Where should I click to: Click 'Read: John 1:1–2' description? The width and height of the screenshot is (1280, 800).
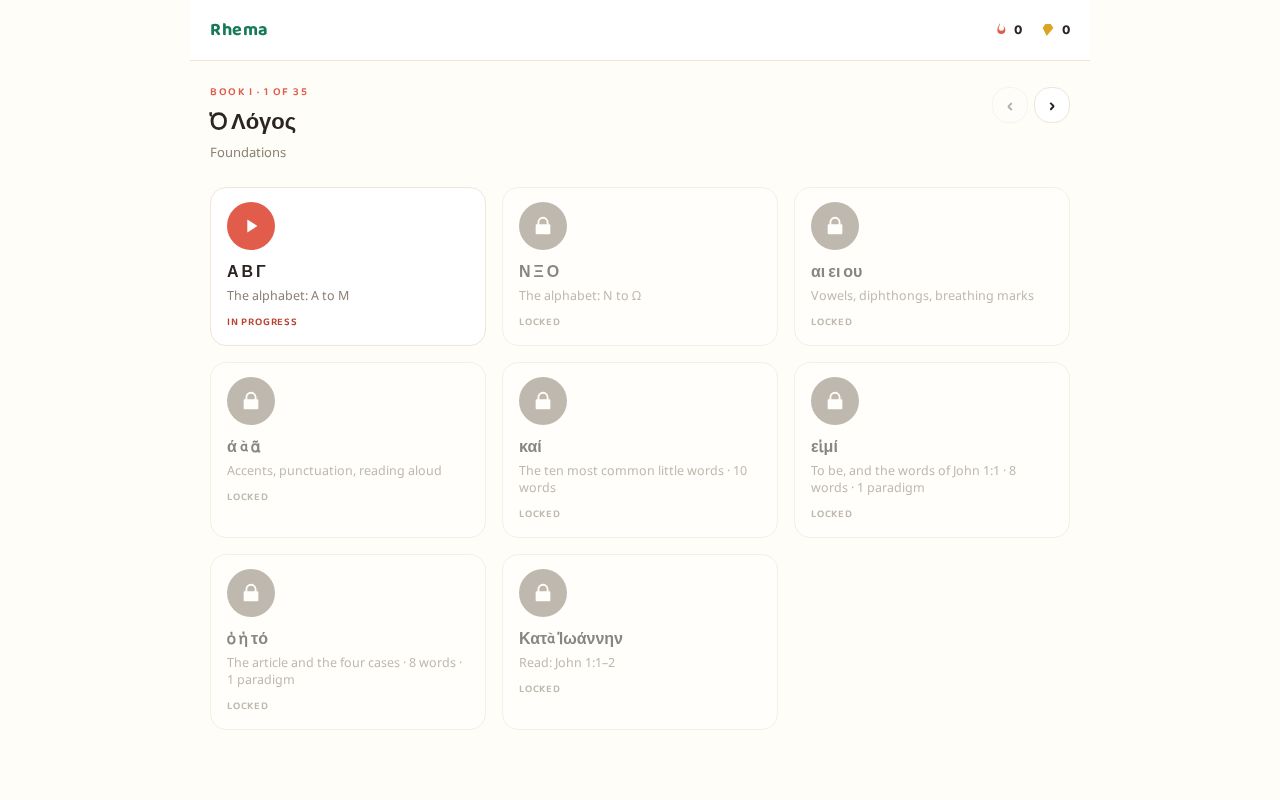point(567,663)
